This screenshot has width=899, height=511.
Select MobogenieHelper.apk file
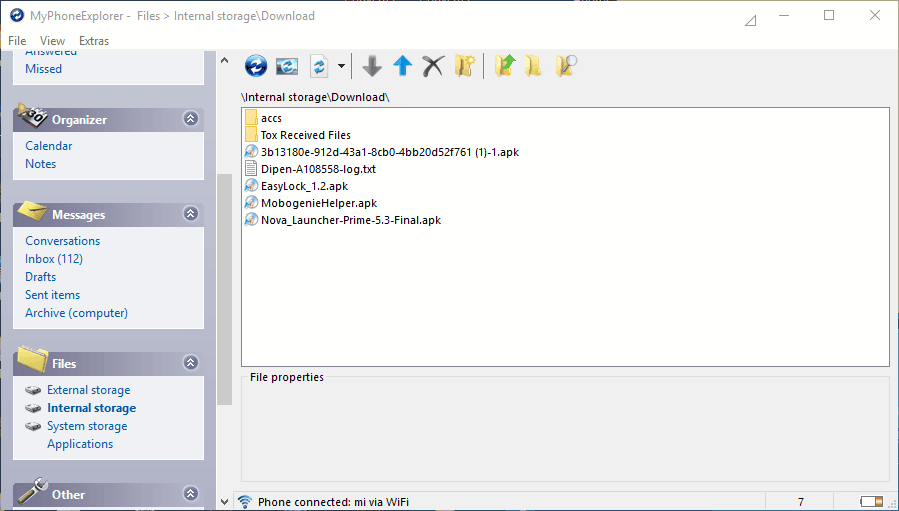[319, 203]
